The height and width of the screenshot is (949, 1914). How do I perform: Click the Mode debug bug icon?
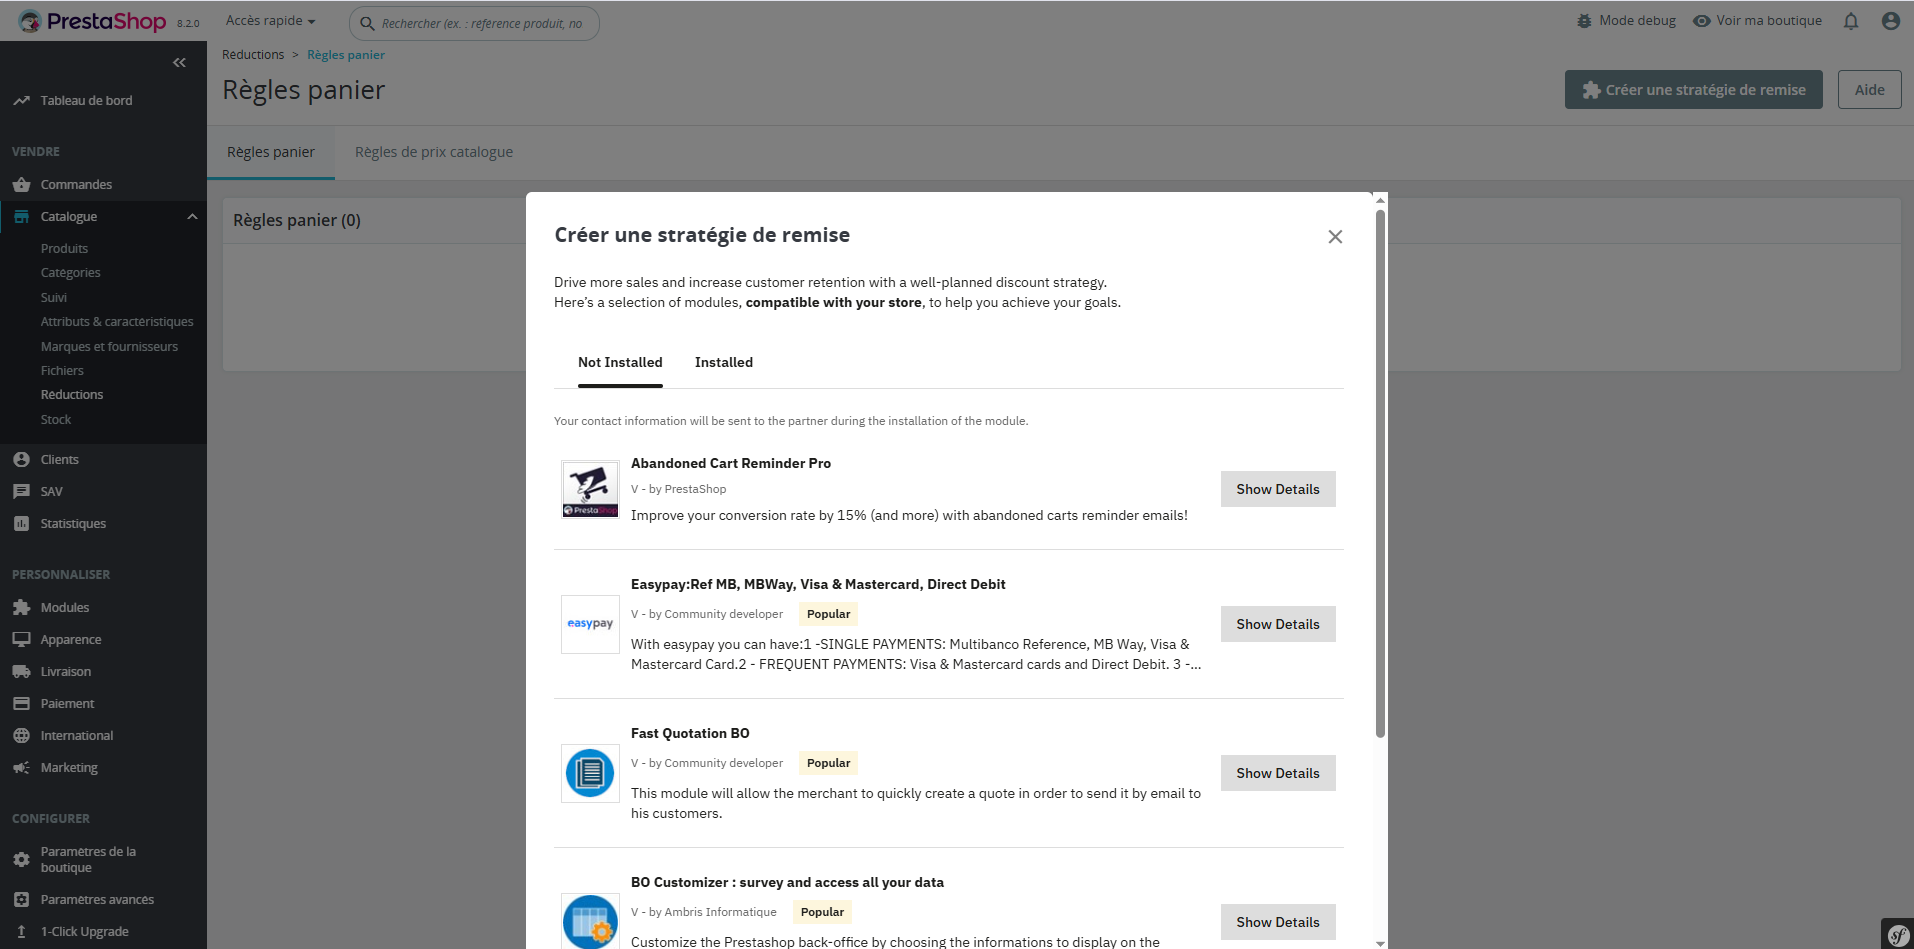click(x=1584, y=21)
